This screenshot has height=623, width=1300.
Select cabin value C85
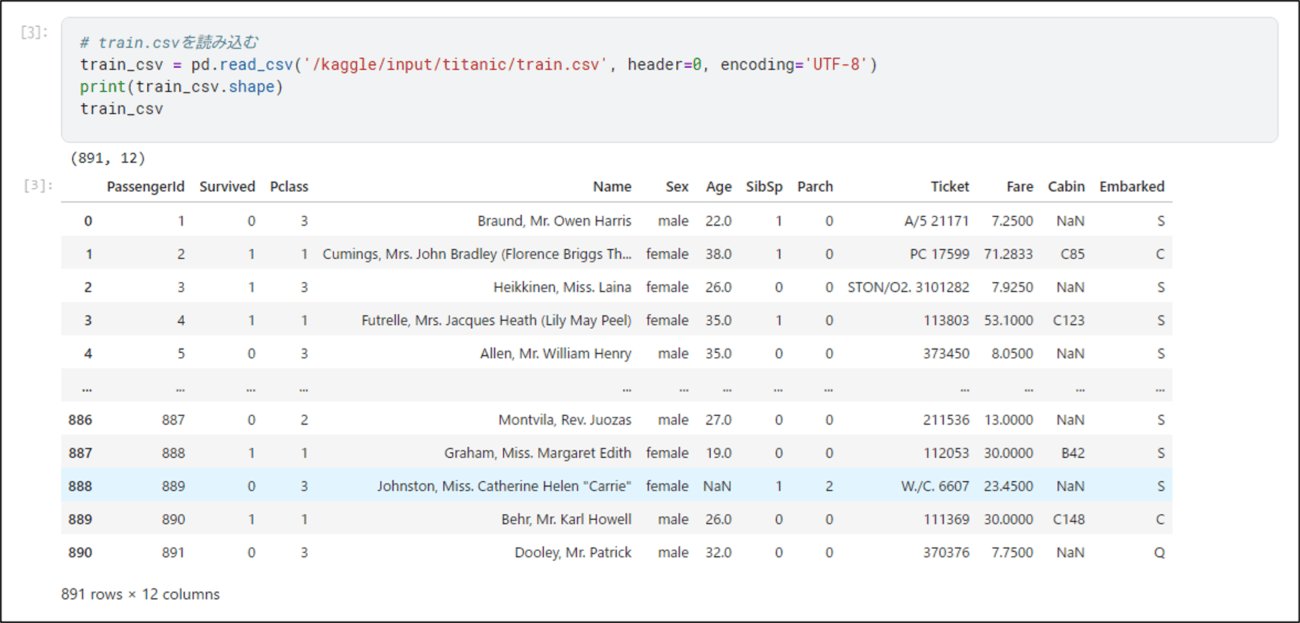click(1072, 254)
